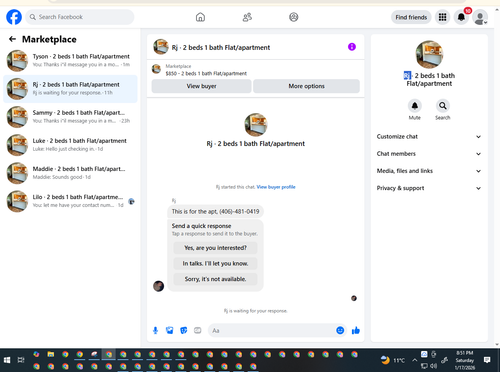Screen dimensions: 500x372
Task: Open the Friends icon in top navigation
Action: pyautogui.click(x=247, y=17)
